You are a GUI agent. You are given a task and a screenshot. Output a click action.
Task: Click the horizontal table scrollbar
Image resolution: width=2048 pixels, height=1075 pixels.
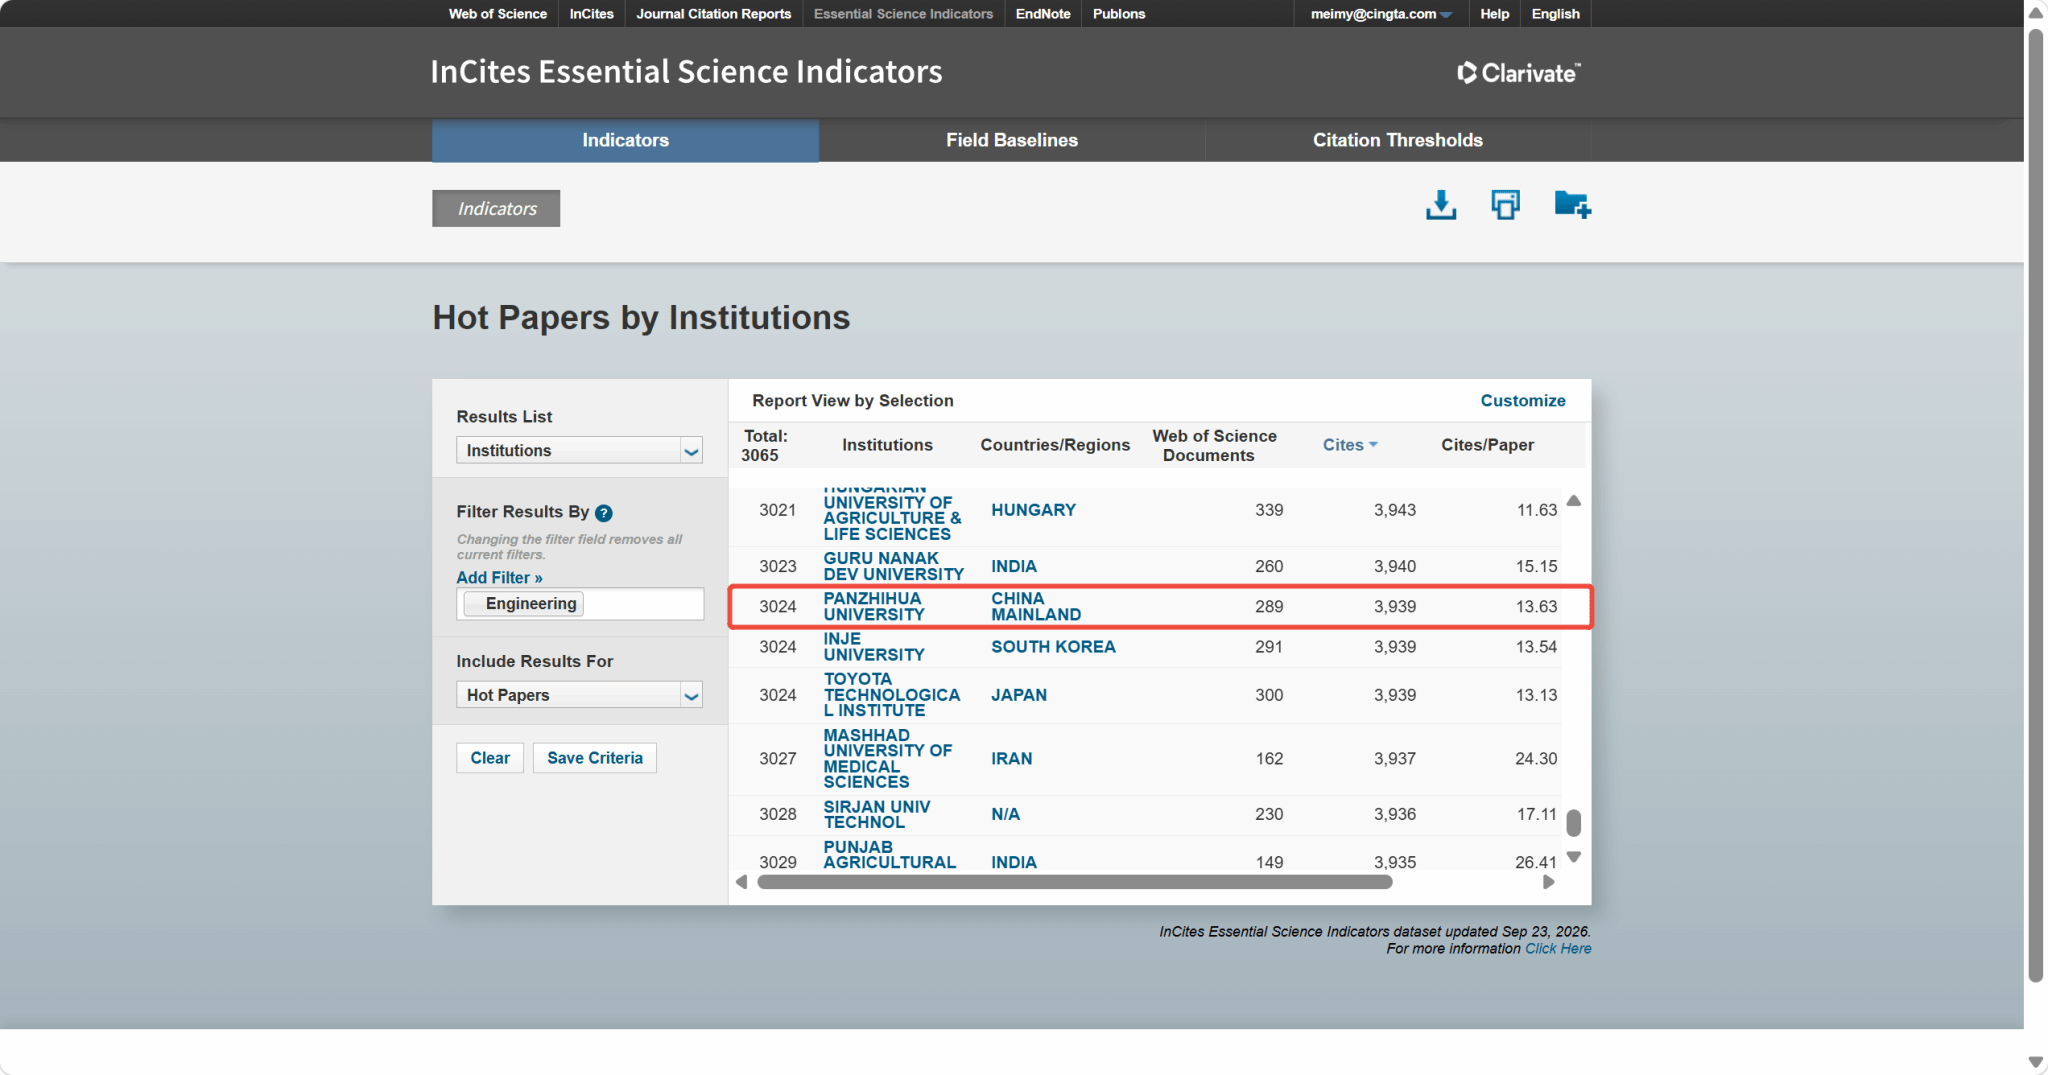pyautogui.click(x=1075, y=882)
